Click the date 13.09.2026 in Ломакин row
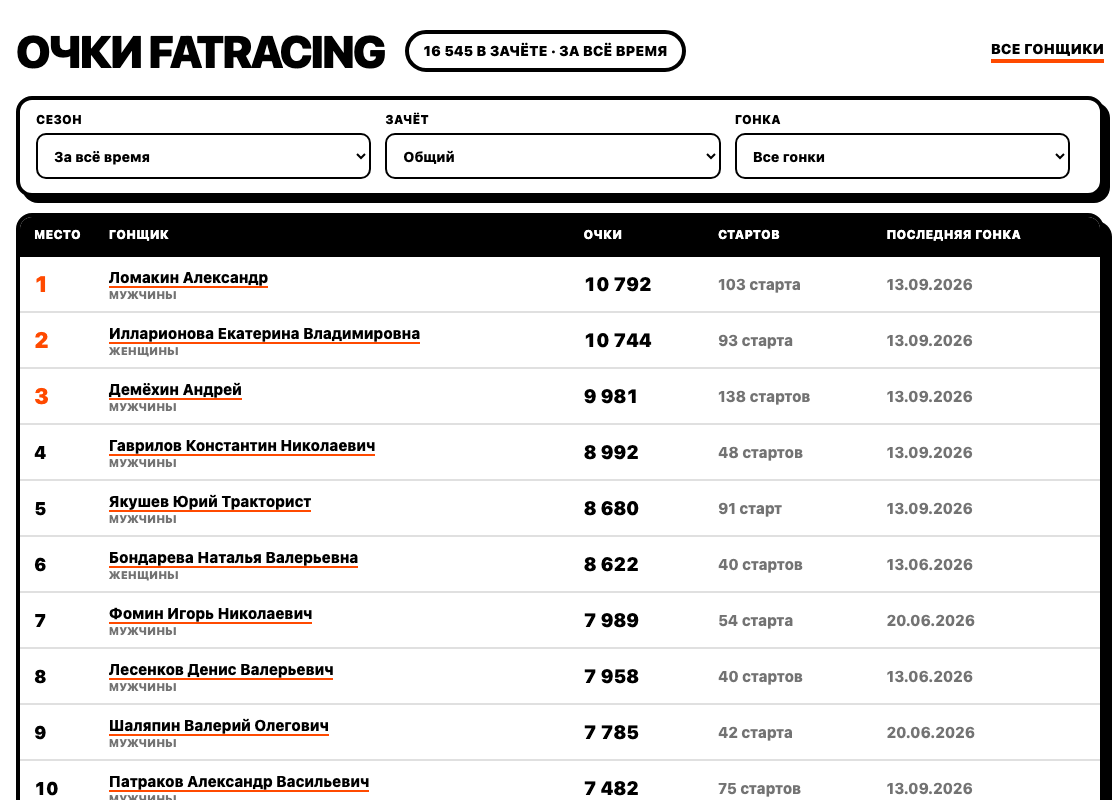This screenshot has width=1120, height=800. point(929,284)
